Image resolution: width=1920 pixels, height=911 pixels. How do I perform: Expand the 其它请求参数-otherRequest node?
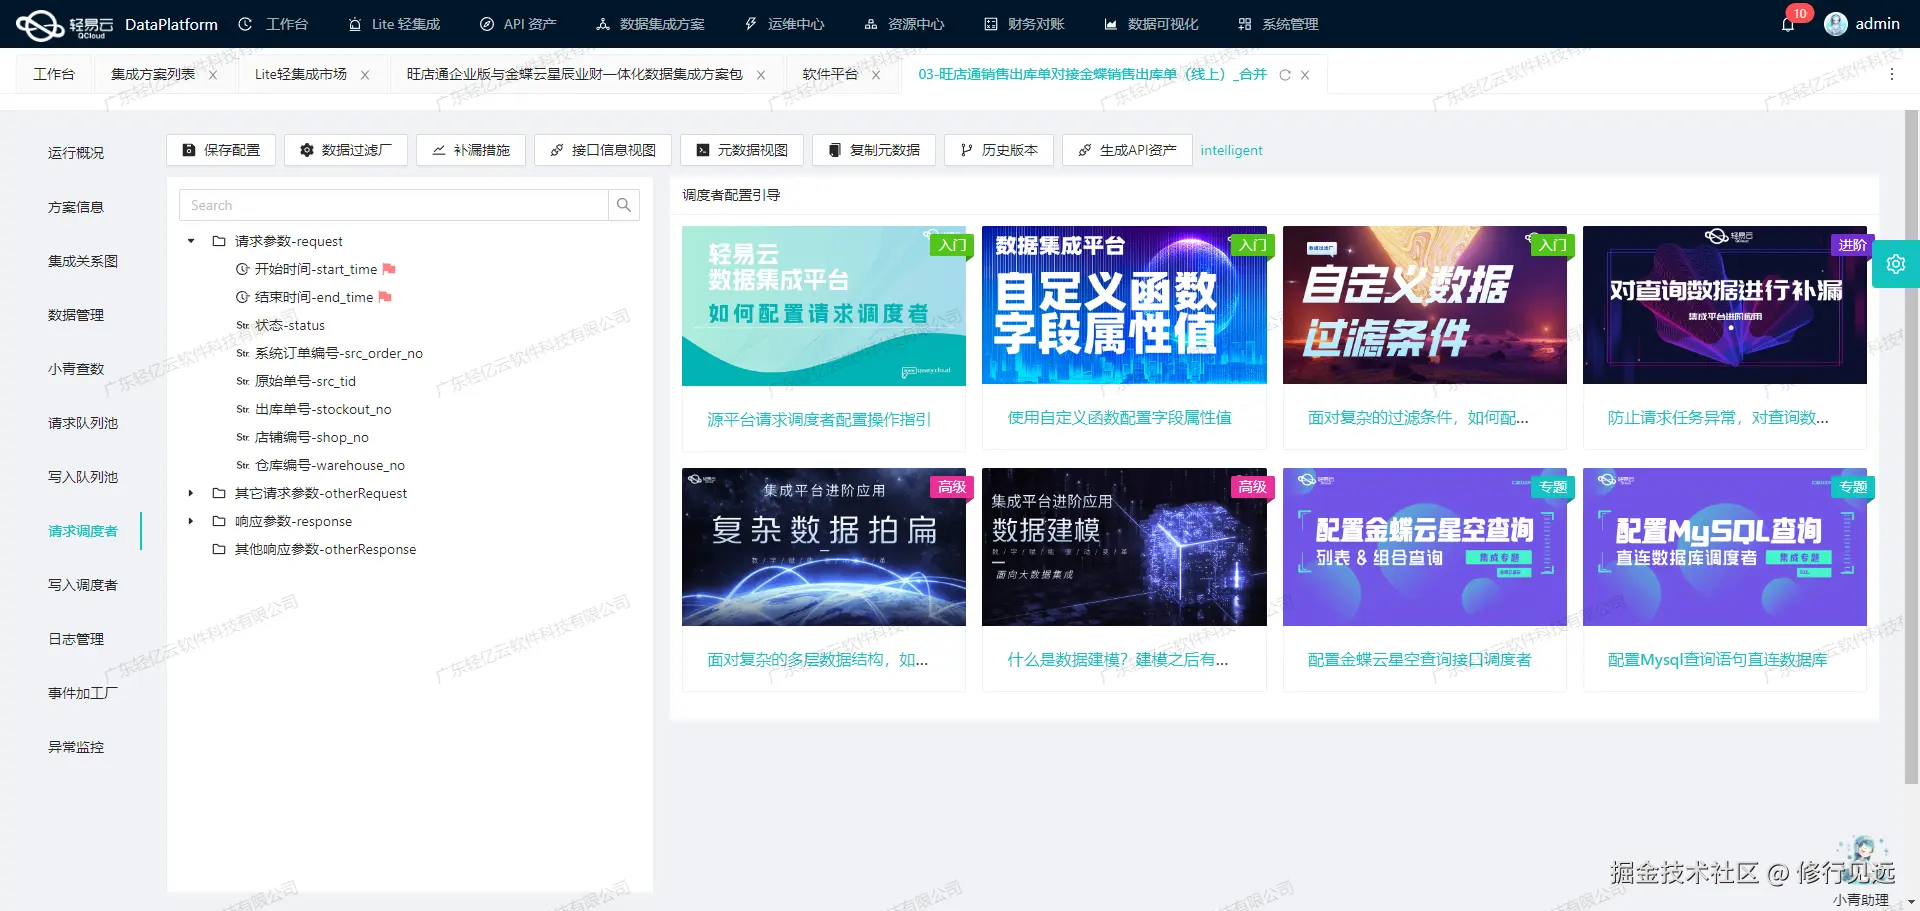[190, 493]
